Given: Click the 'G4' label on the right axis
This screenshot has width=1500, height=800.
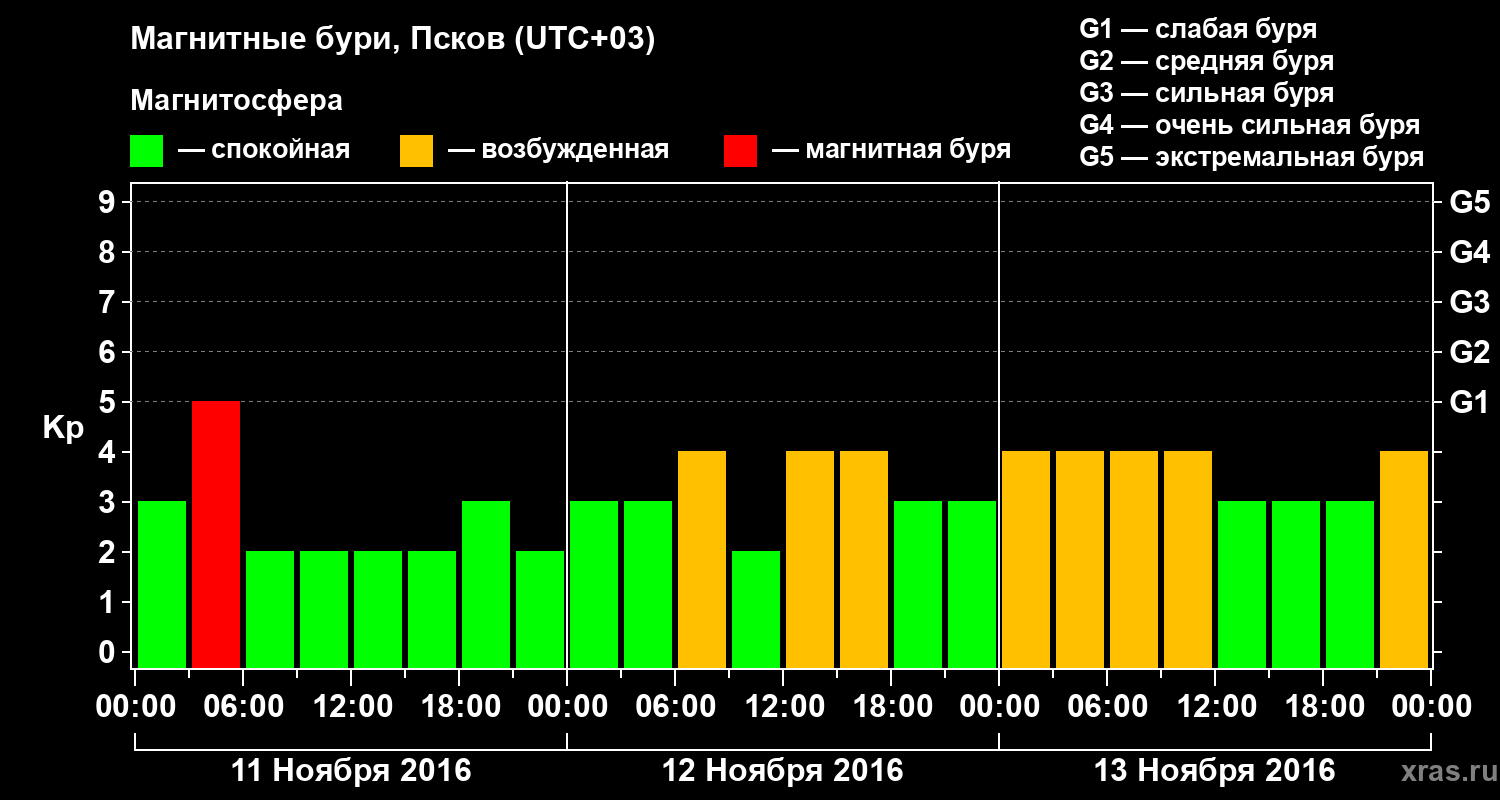Looking at the screenshot, I should click(x=1469, y=252).
